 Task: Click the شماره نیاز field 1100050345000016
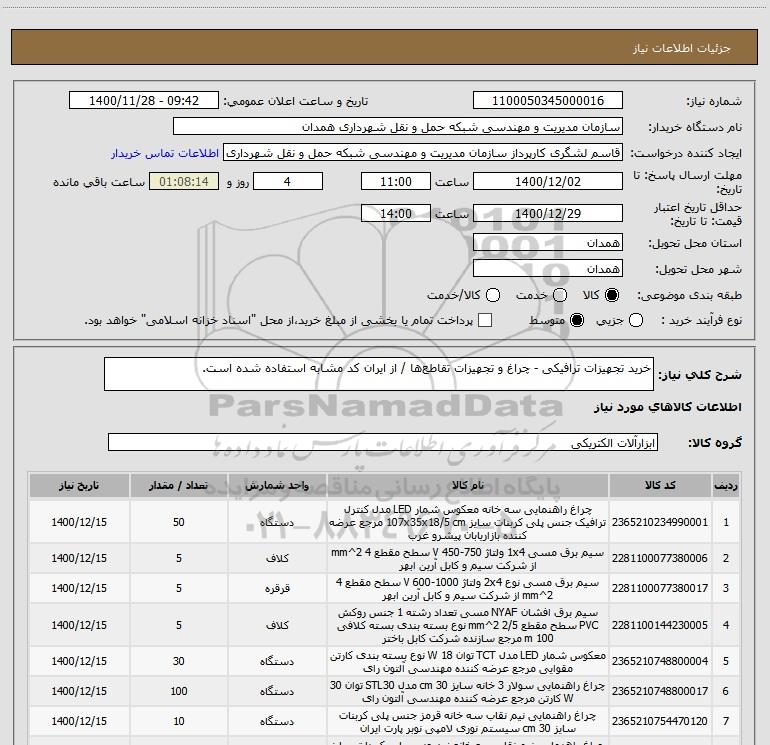[548, 101]
